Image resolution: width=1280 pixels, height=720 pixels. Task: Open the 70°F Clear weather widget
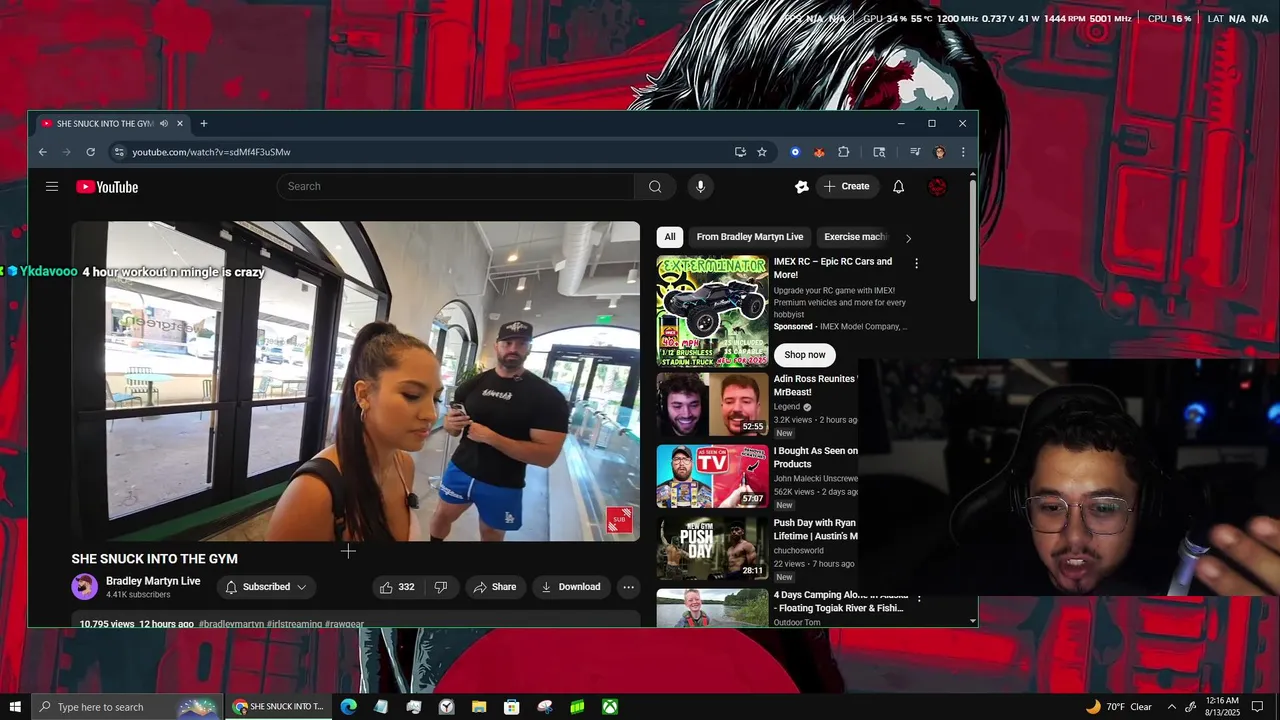[x=1120, y=707]
